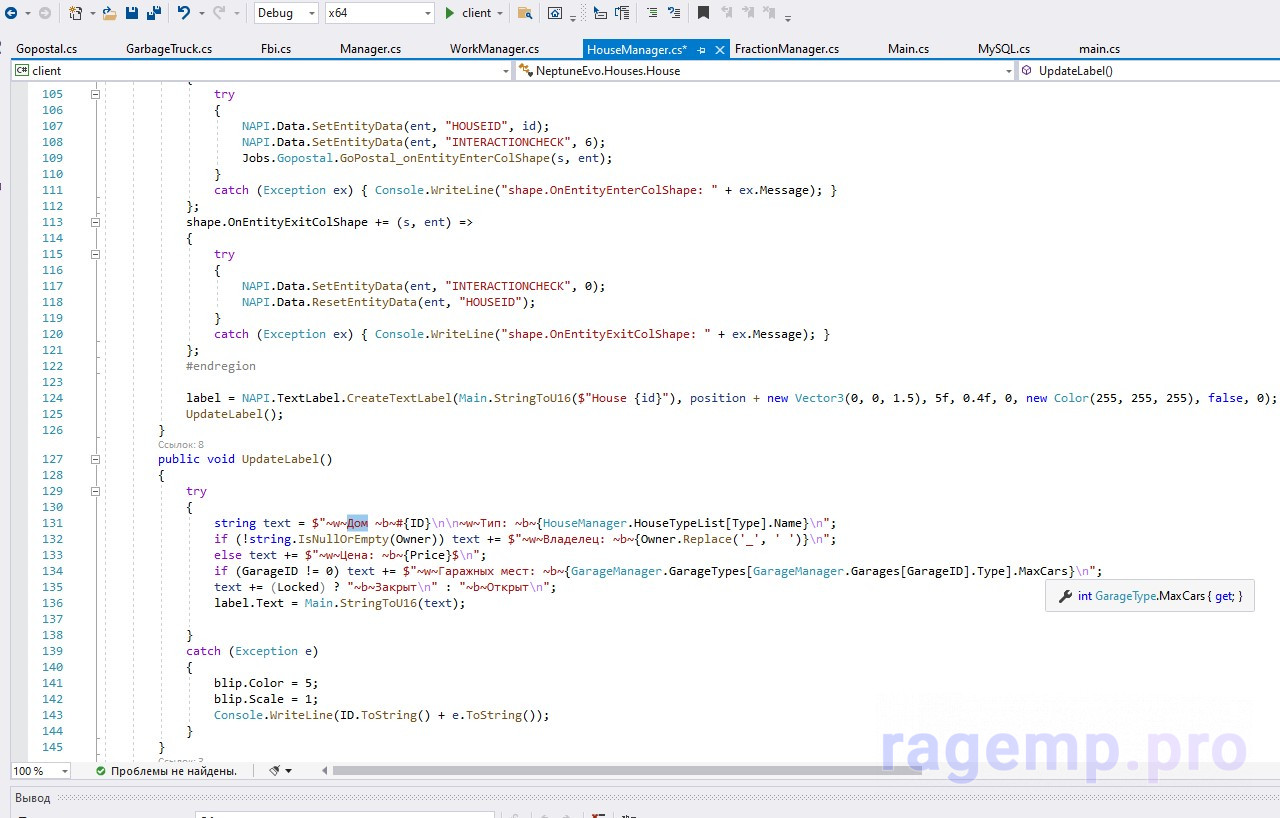Open the x64 platform dropdown
This screenshot has height=818, width=1280.
click(428, 13)
